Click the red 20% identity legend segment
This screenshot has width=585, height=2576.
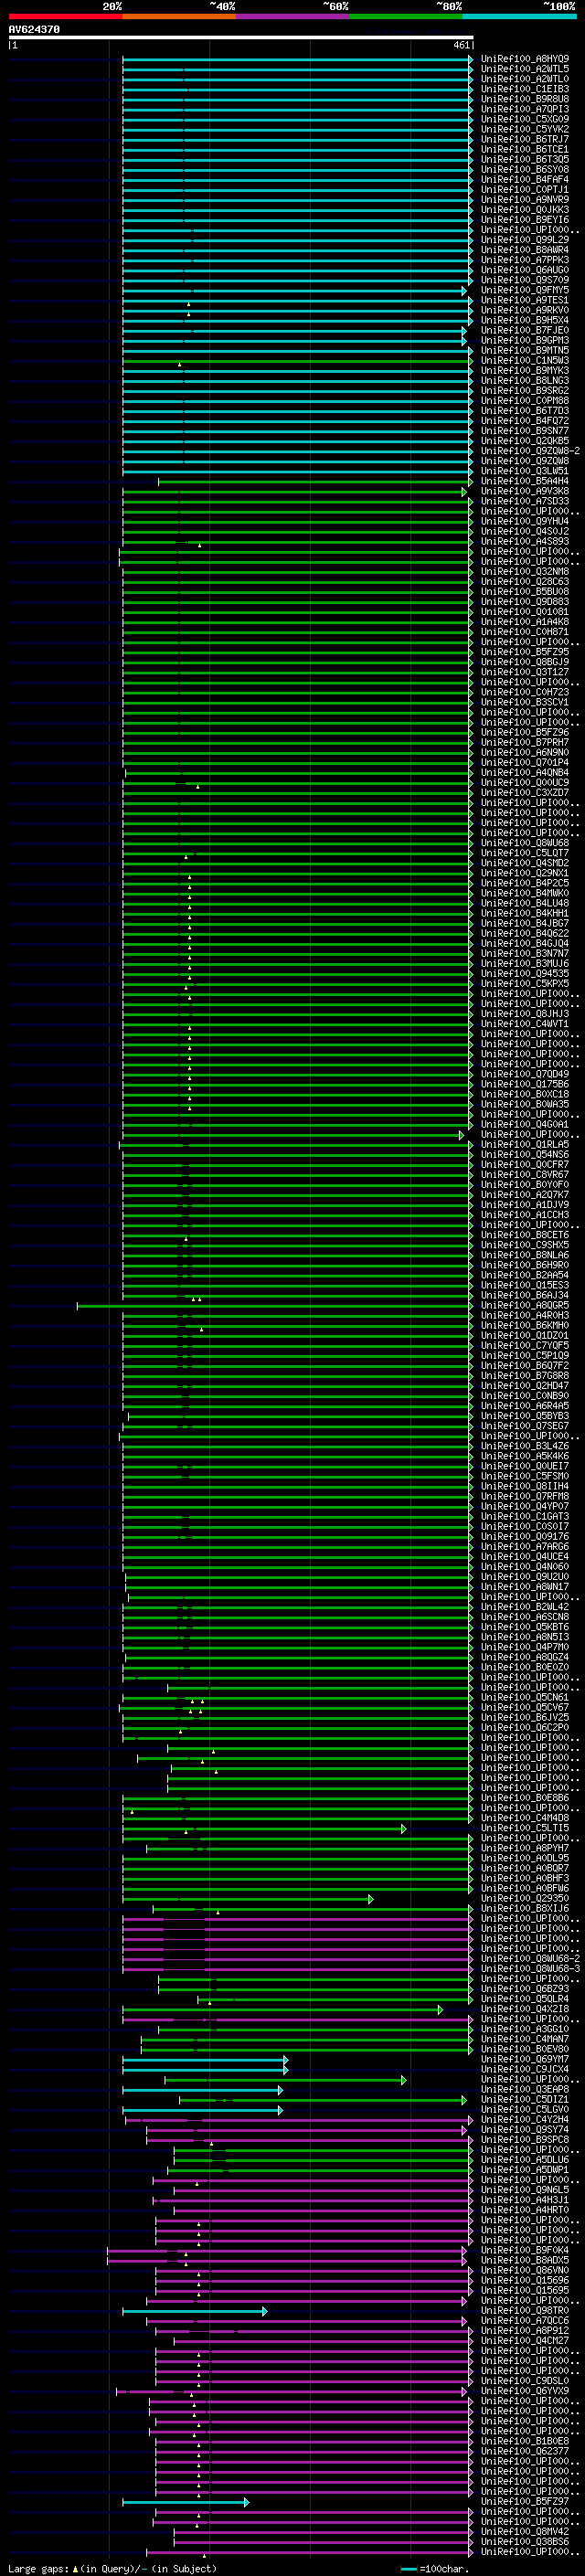[65, 16]
